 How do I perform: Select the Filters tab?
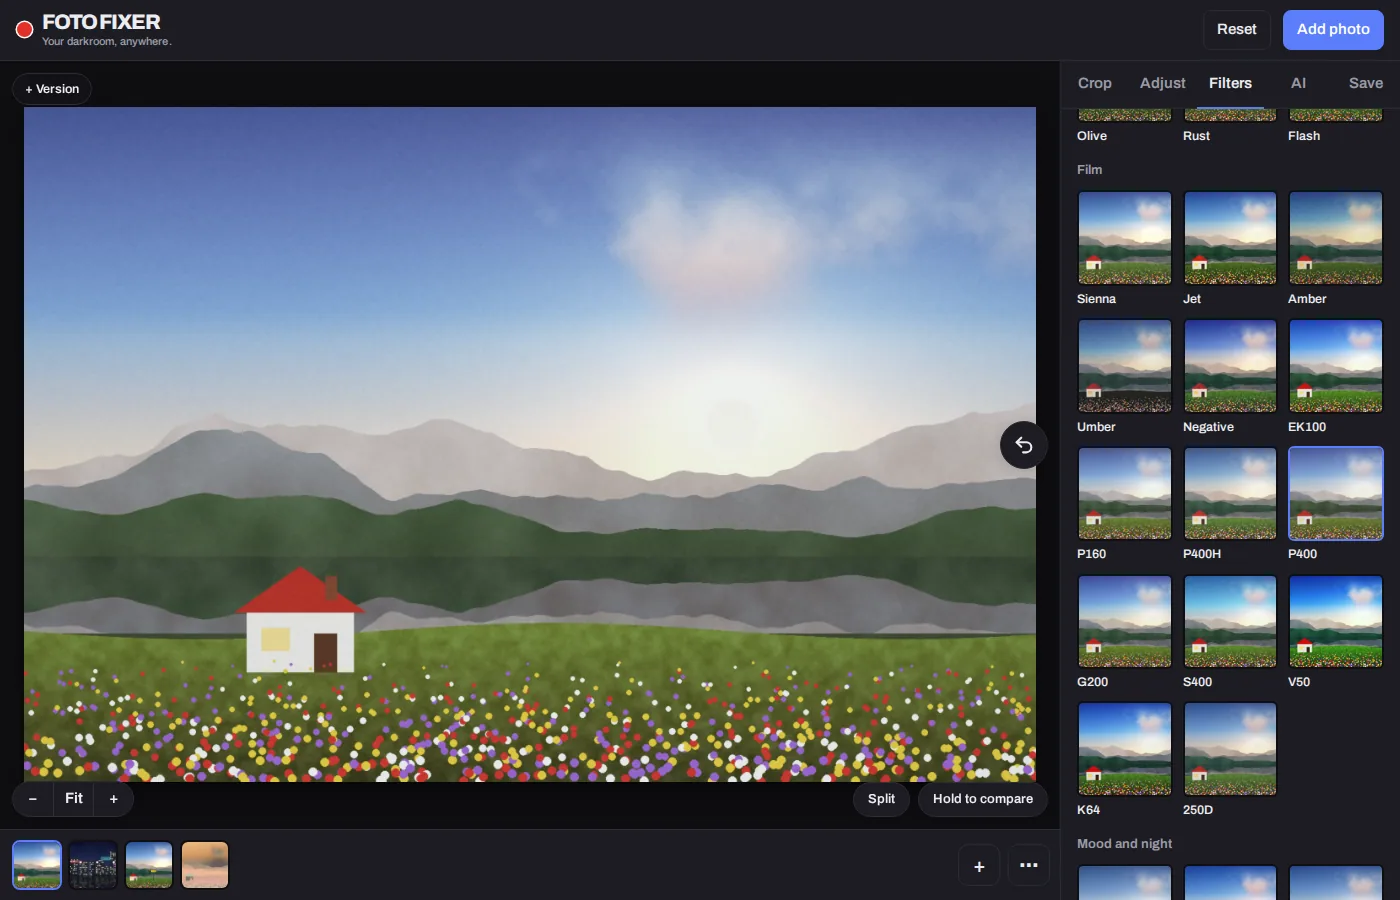(1230, 83)
